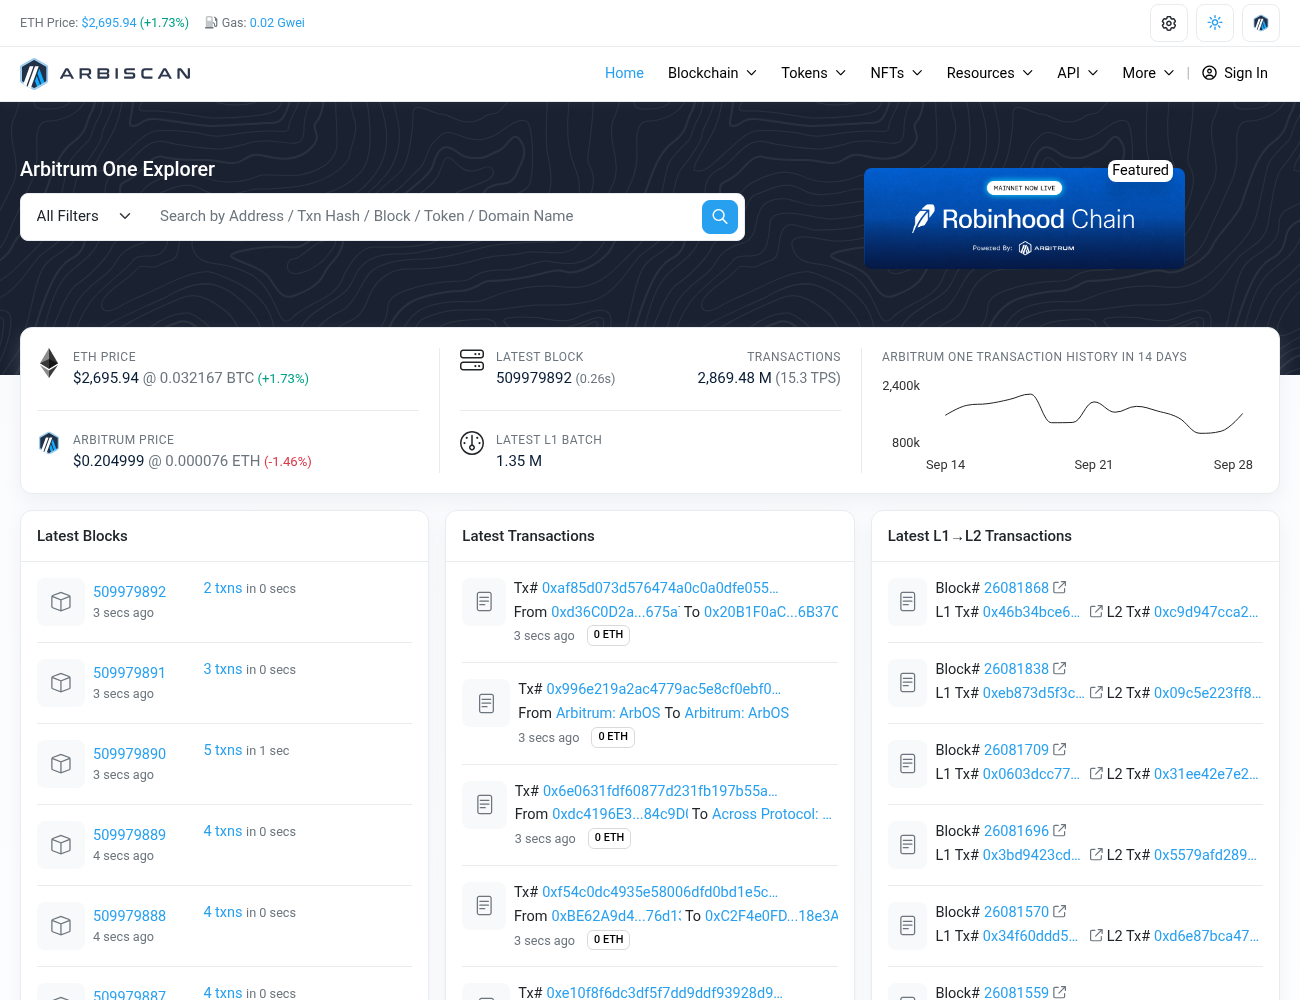This screenshot has width=1300, height=1000.
Task: Expand the More menu
Action: [1148, 73]
